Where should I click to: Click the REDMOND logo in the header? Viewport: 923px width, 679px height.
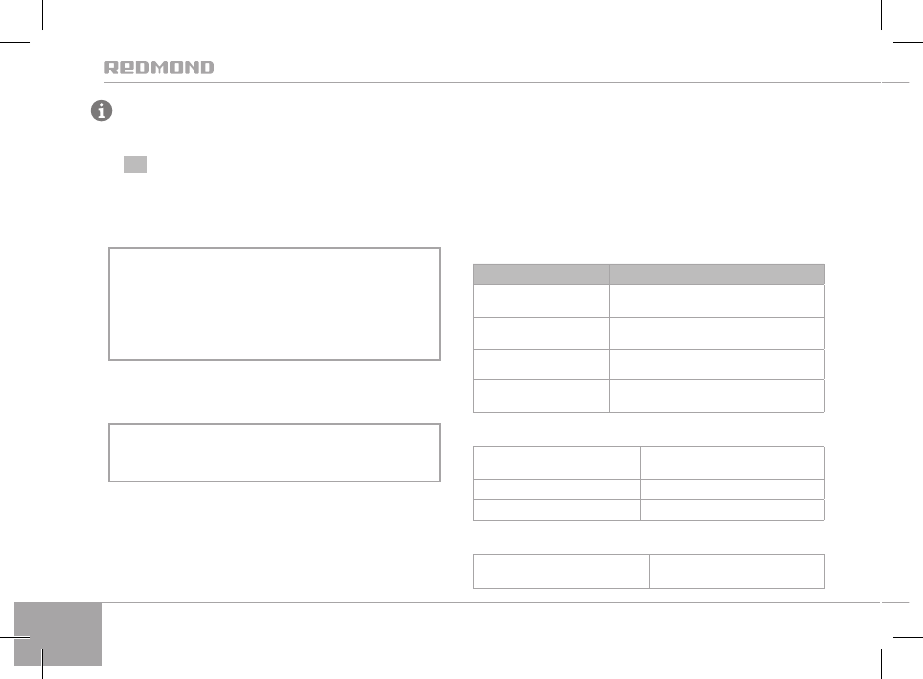tap(159, 68)
